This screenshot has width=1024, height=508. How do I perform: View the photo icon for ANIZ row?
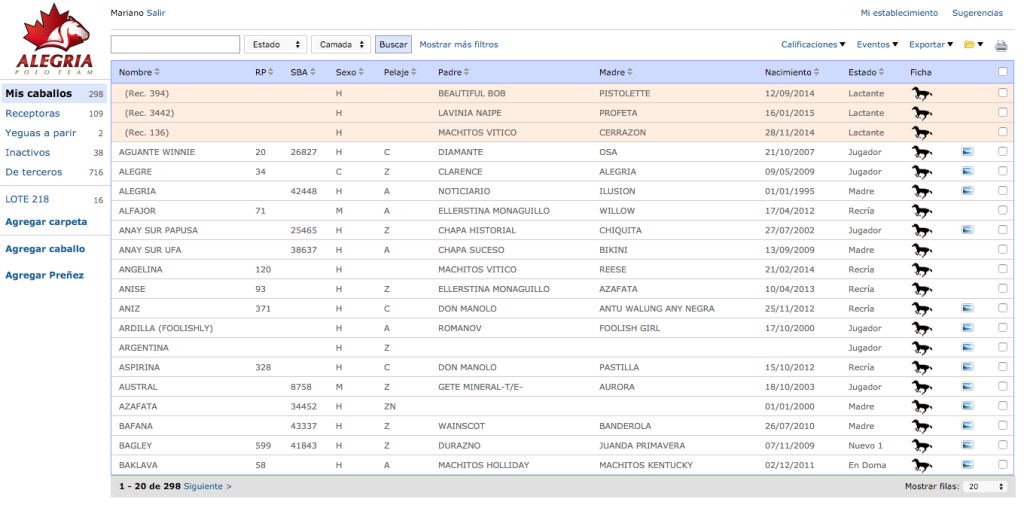(967, 308)
